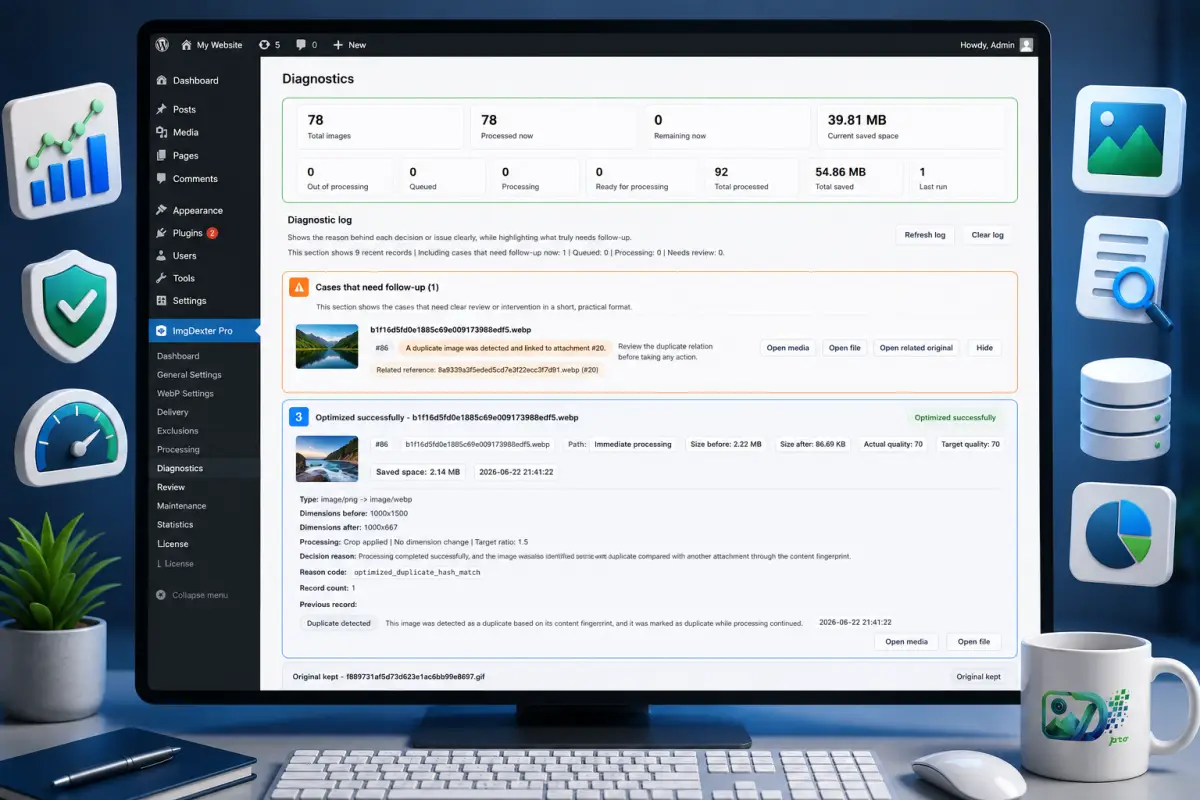Click the Duplicate detected tag
1200x800 pixels.
point(338,623)
